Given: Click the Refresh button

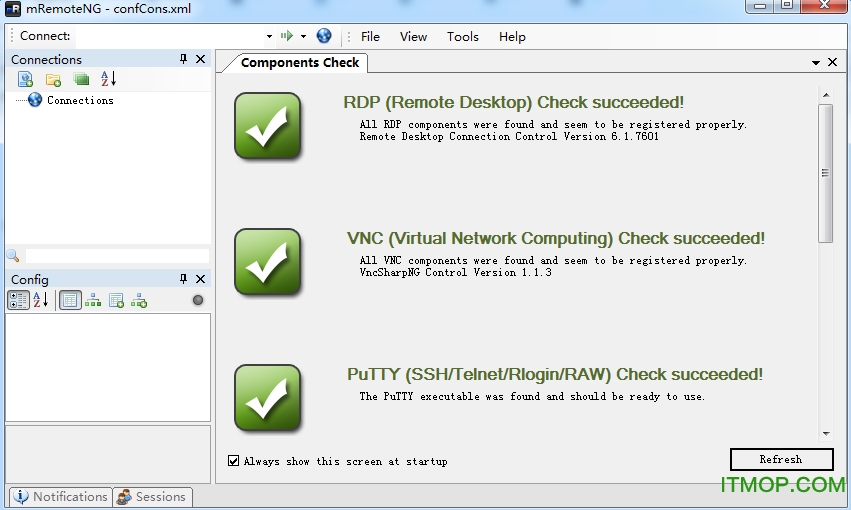Looking at the screenshot, I should coord(782,460).
